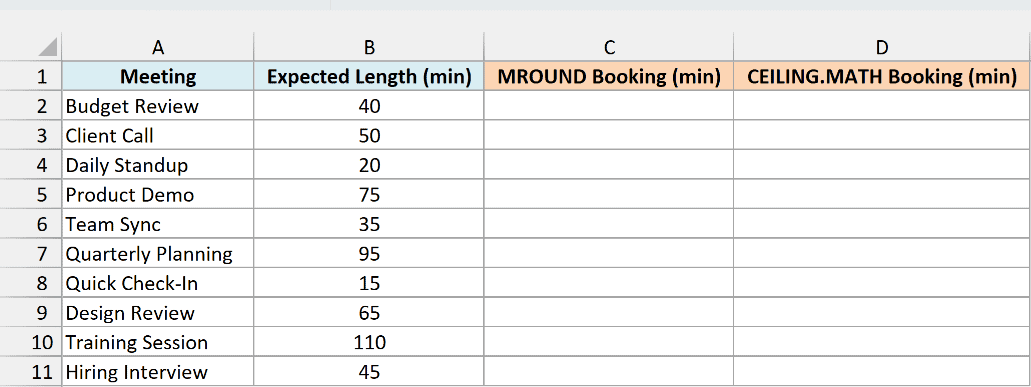The width and height of the screenshot is (1031, 387).
Task: Select empty CEILING.MATH cell for Design Review
Action: (x=882, y=313)
